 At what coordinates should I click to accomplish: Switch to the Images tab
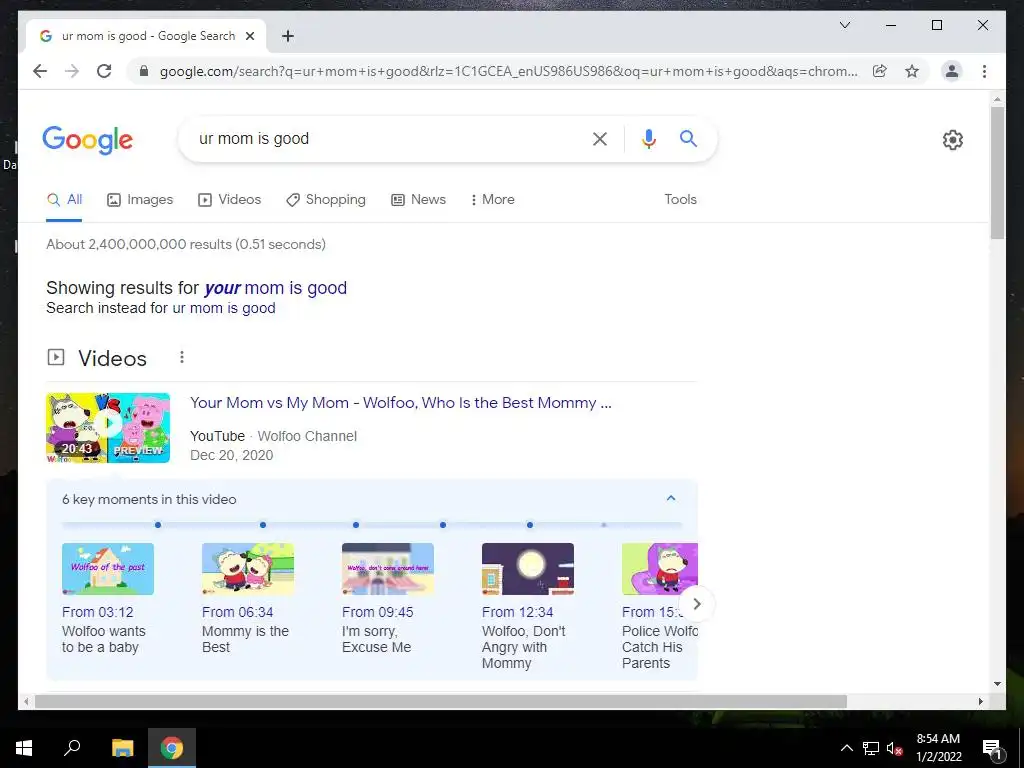(x=140, y=200)
